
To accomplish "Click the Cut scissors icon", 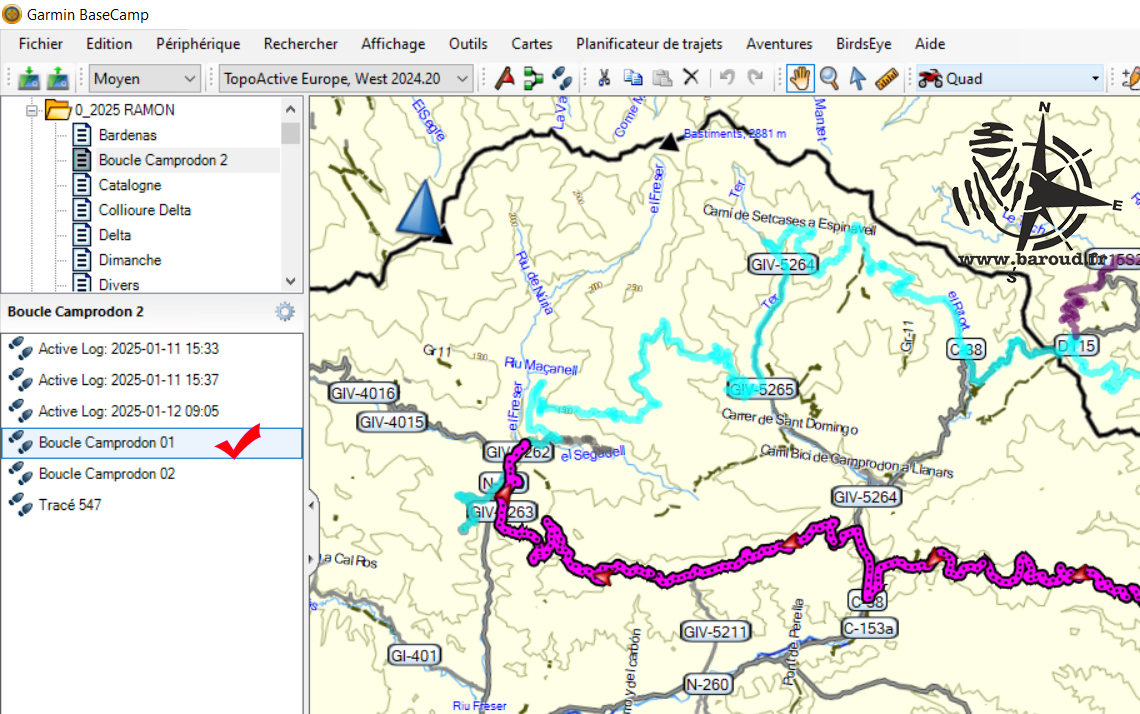I will coord(603,79).
